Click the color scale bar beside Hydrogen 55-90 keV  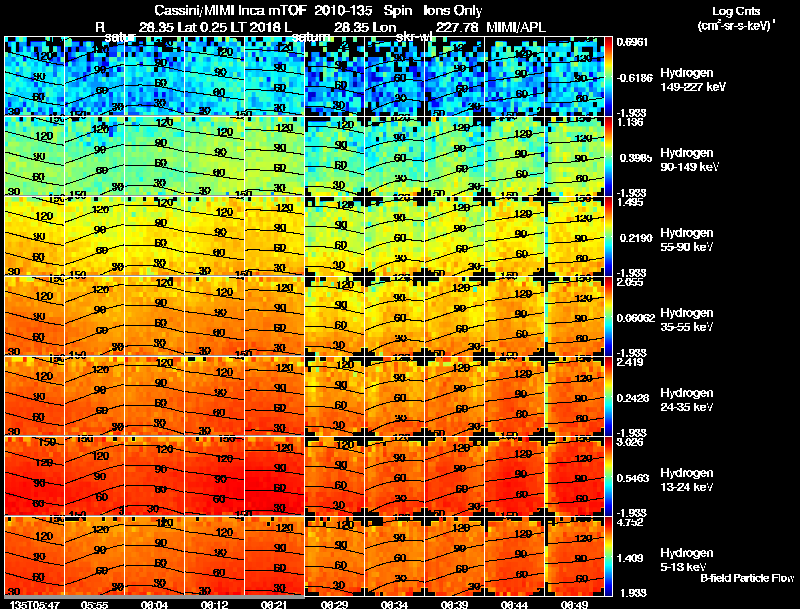coord(609,237)
